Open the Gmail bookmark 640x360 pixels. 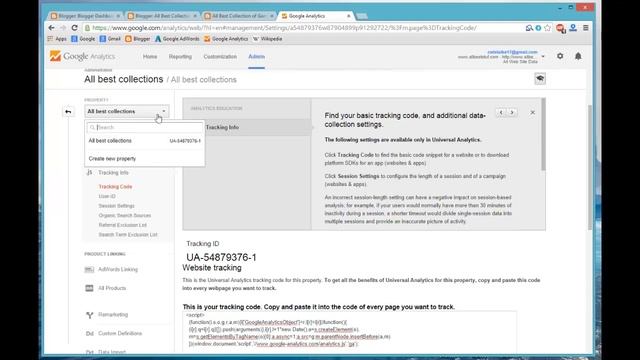click(x=110, y=39)
